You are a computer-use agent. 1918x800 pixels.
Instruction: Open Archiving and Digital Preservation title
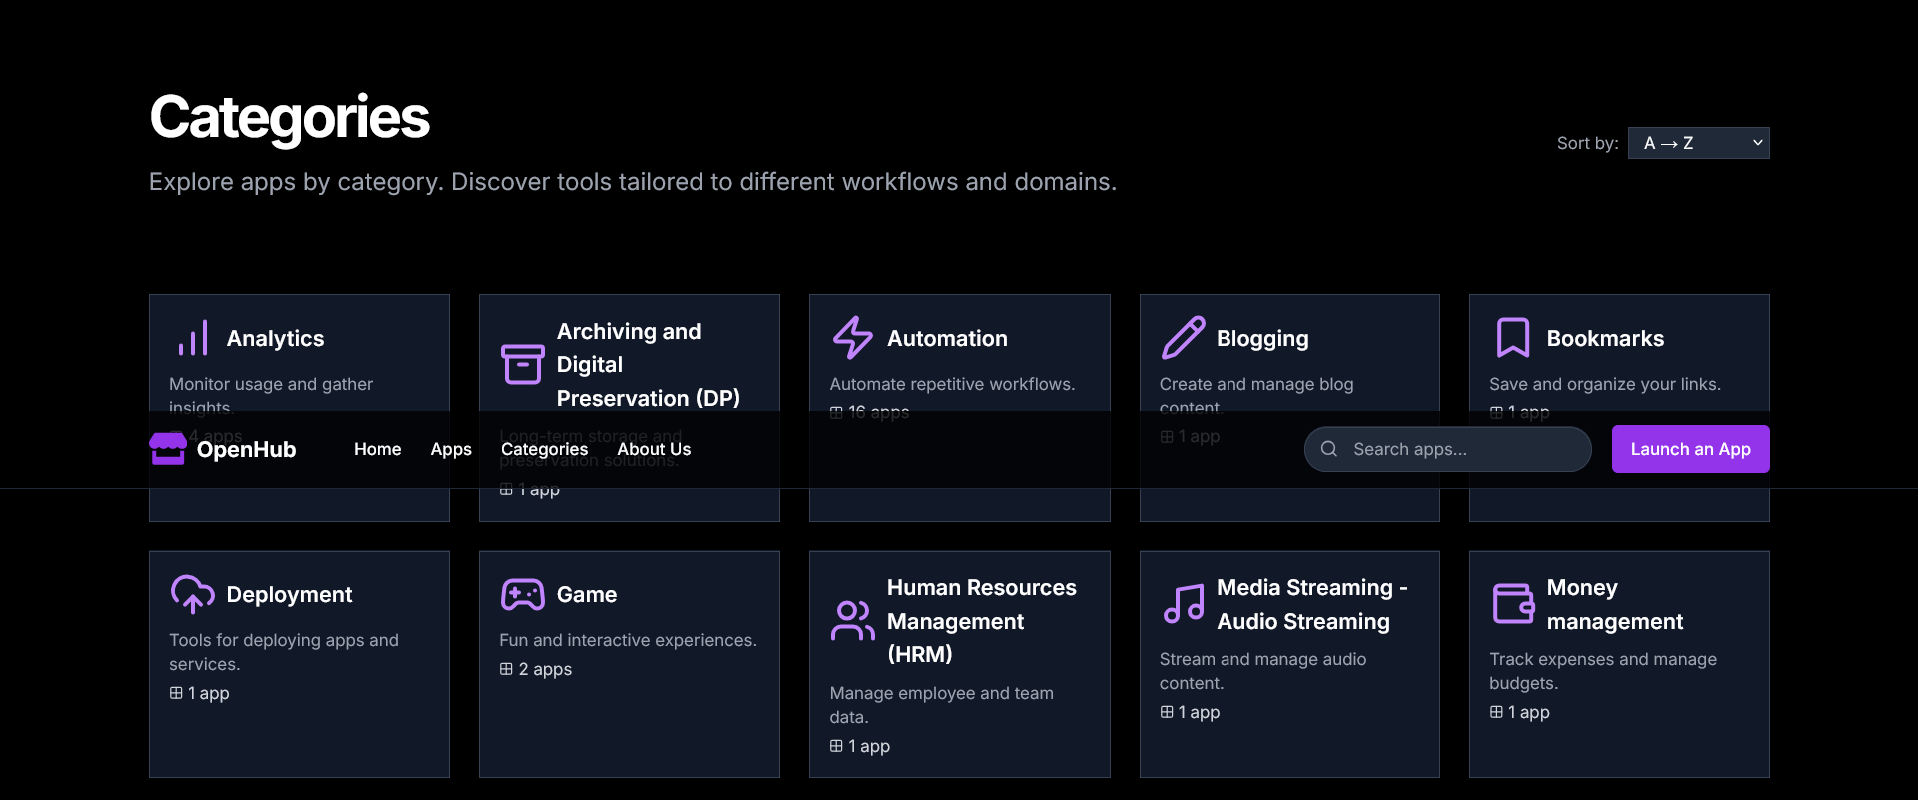click(648, 365)
